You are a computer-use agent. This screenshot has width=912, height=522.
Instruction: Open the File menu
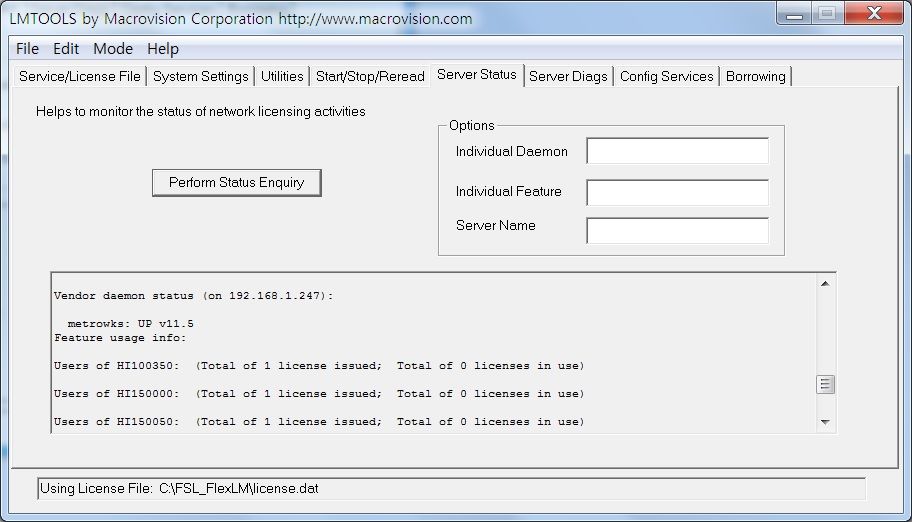tap(27, 49)
